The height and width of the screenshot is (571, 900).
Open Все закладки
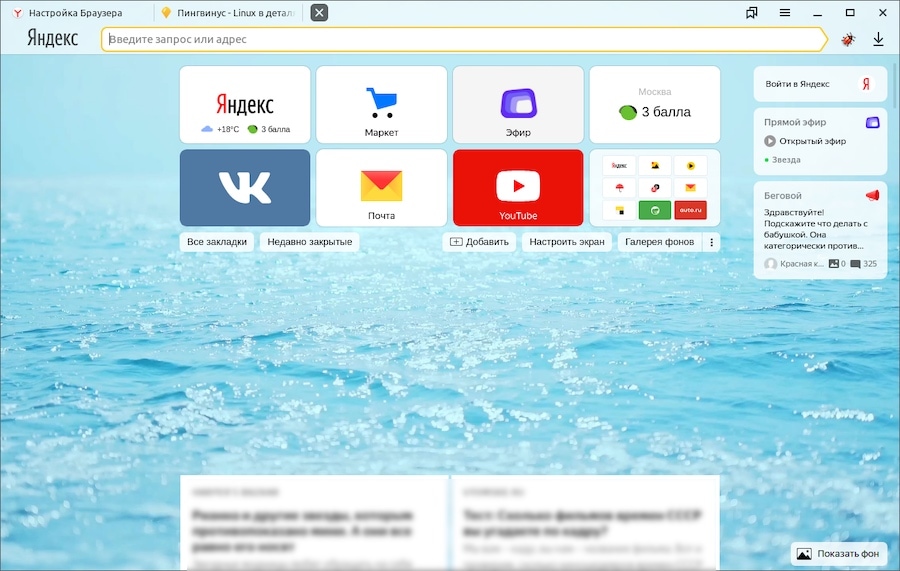pos(216,242)
